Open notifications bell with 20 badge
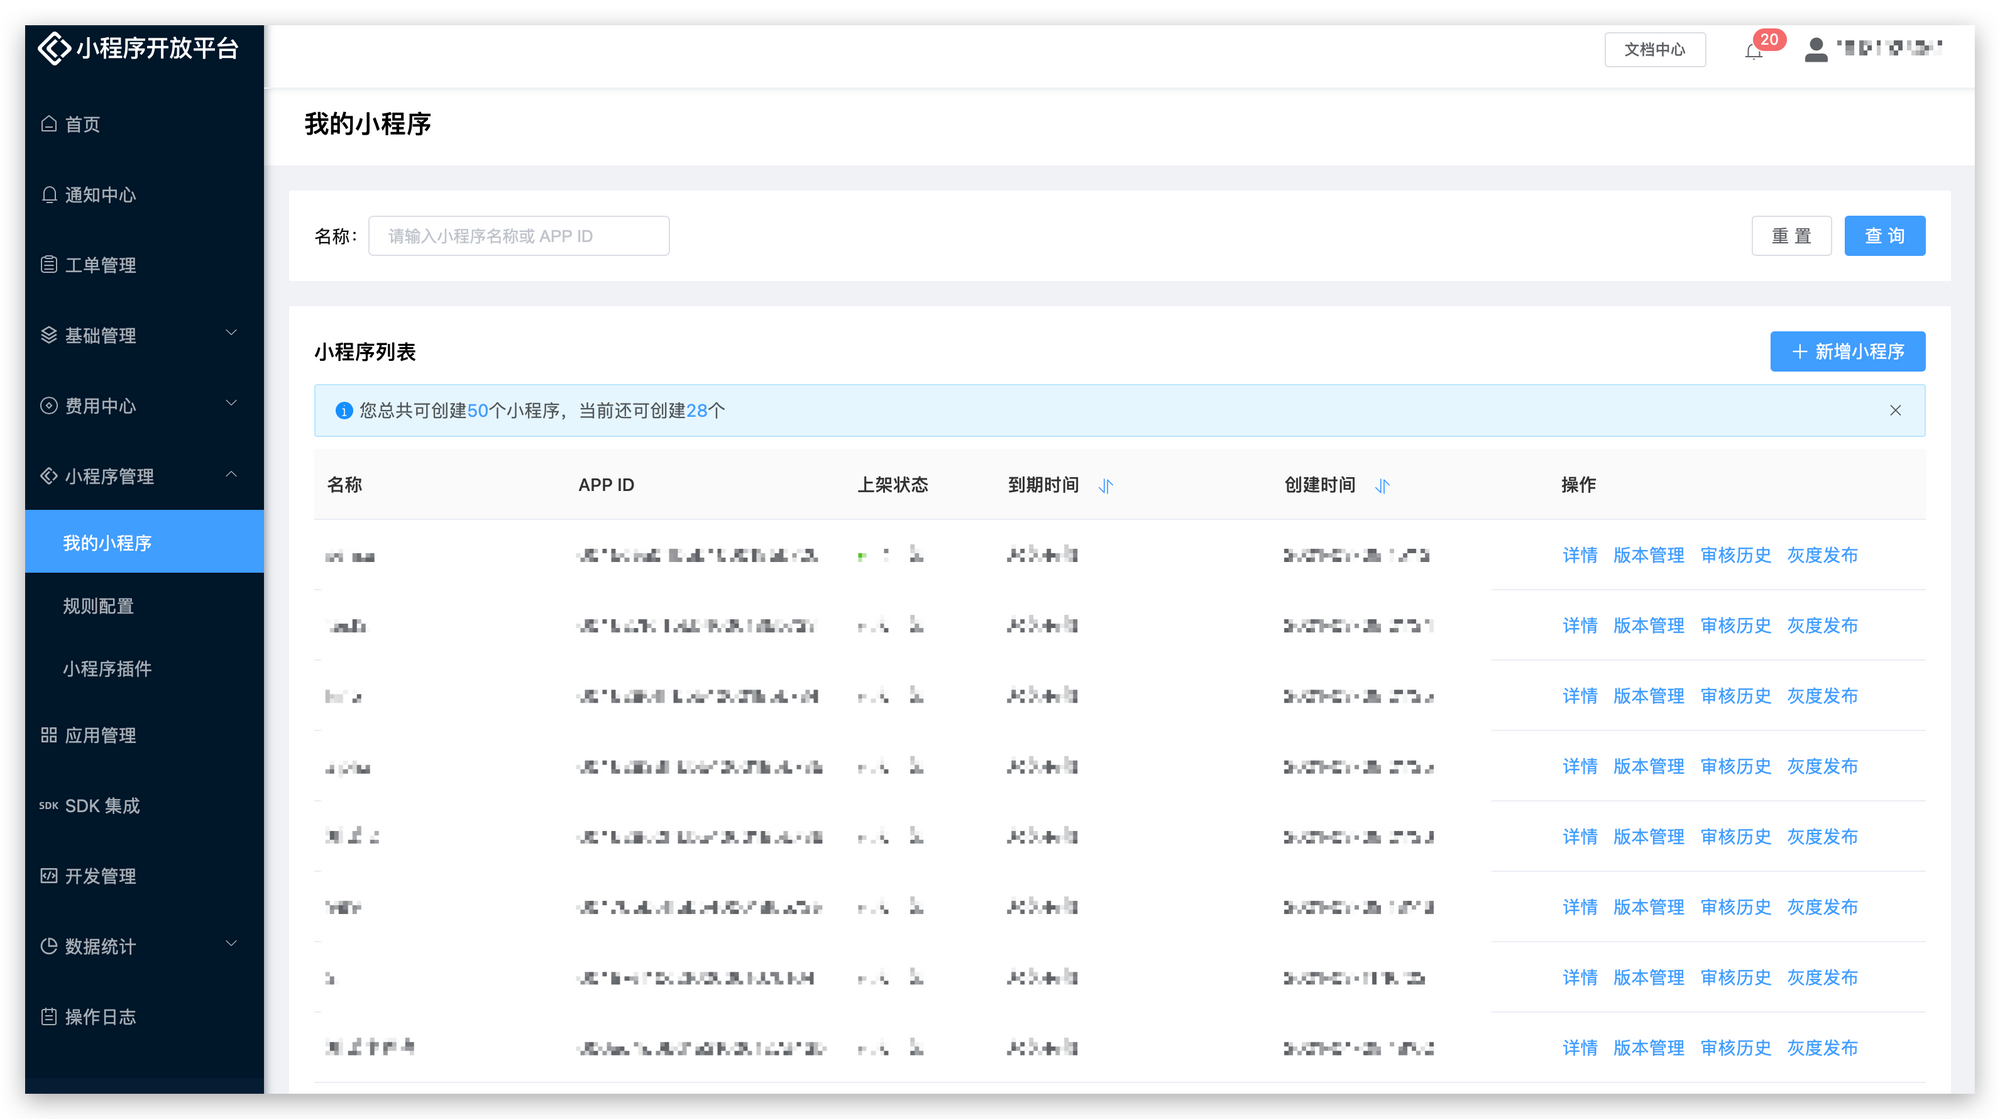2000x1119 pixels. [x=1755, y=50]
